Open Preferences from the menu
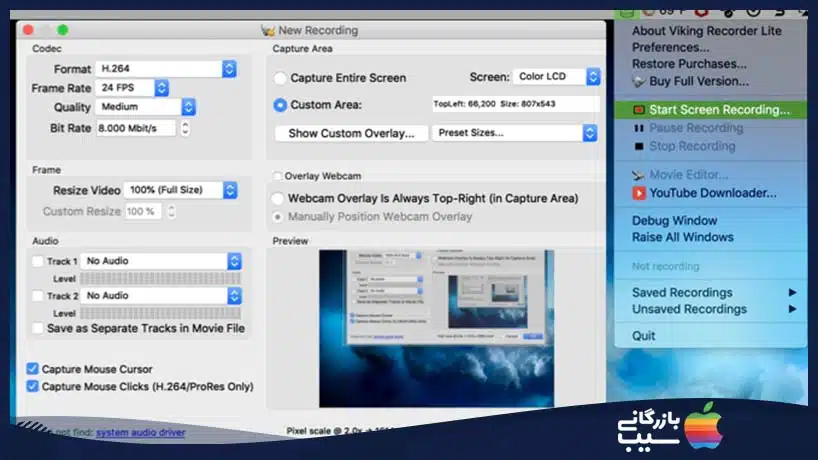The image size is (818, 460). 670,47
